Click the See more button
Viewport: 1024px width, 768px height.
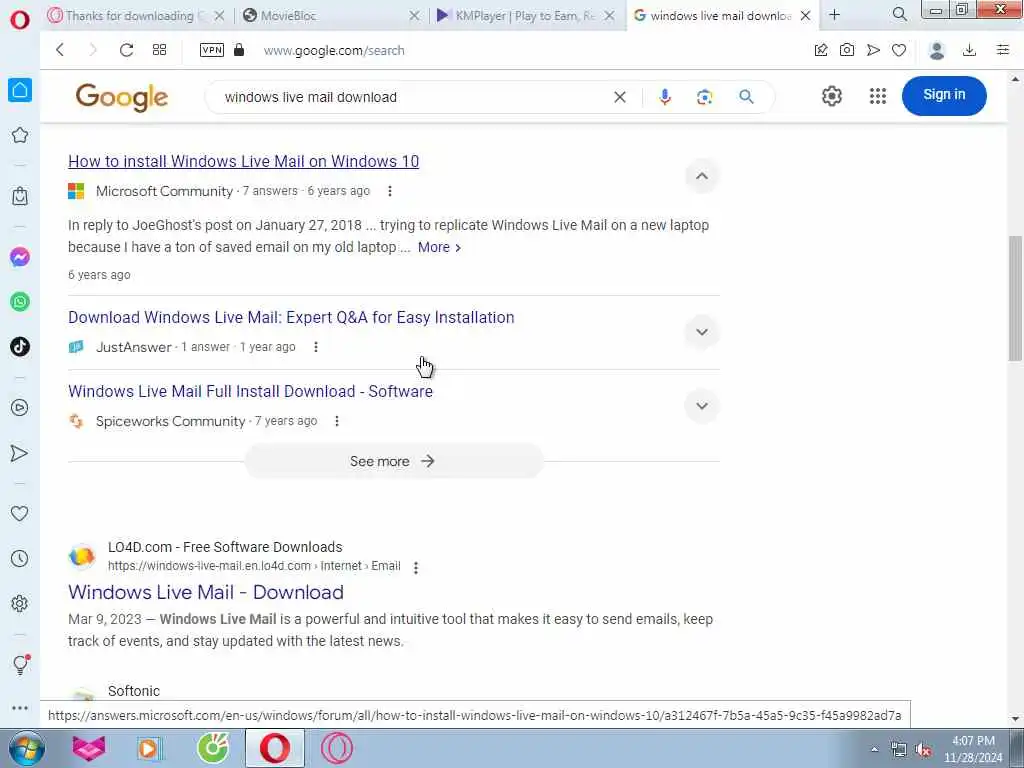(x=394, y=461)
